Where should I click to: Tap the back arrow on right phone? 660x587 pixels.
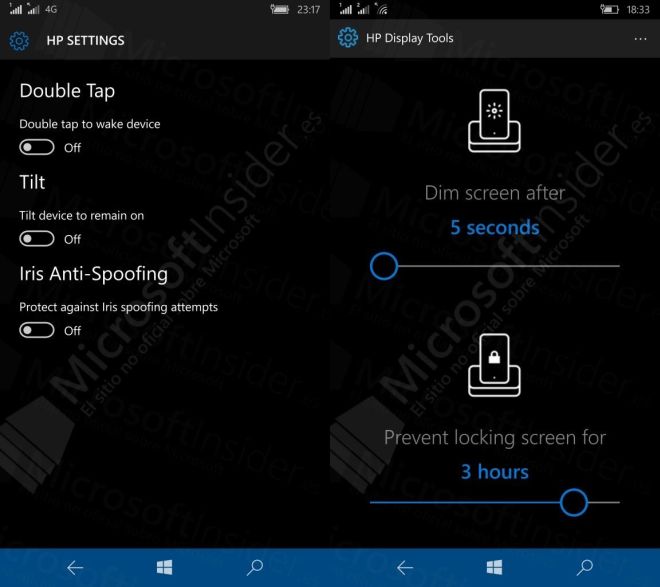(405, 568)
